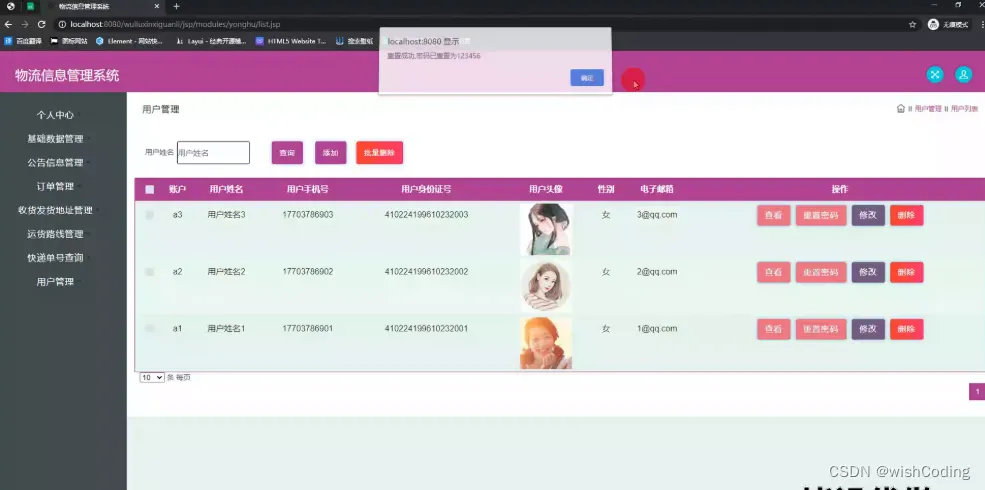The image size is (985, 490).
Task: View details for user a2
Action: 773,272
